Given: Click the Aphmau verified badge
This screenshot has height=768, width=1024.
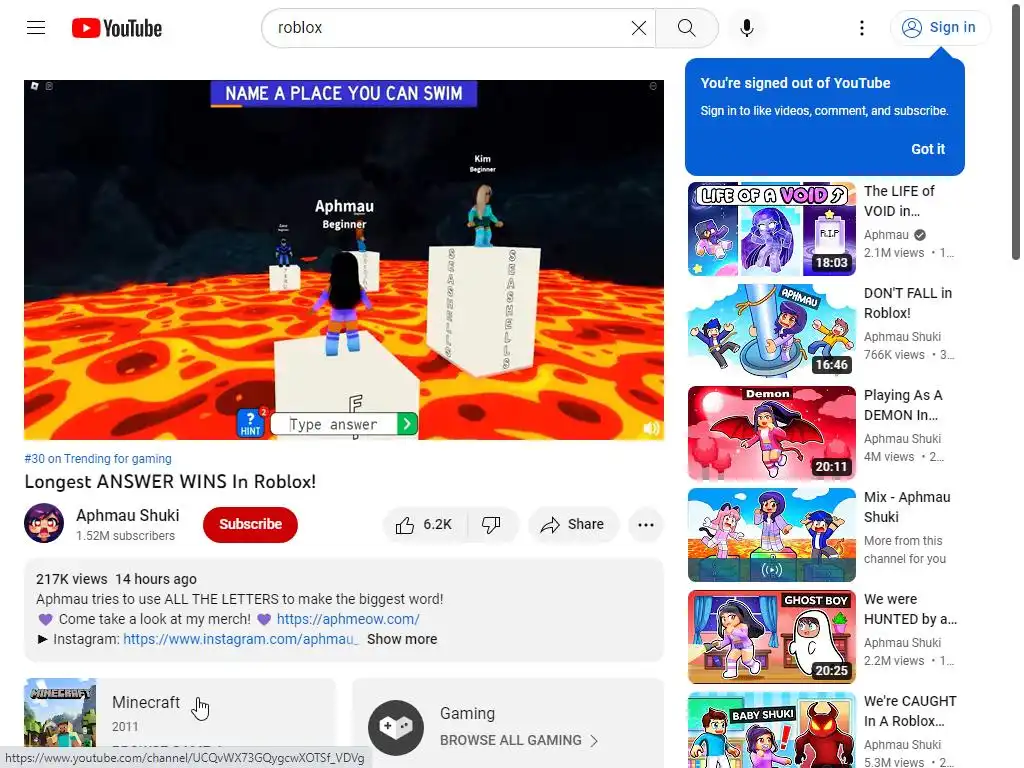Looking at the screenshot, I should tap(920, 235).
